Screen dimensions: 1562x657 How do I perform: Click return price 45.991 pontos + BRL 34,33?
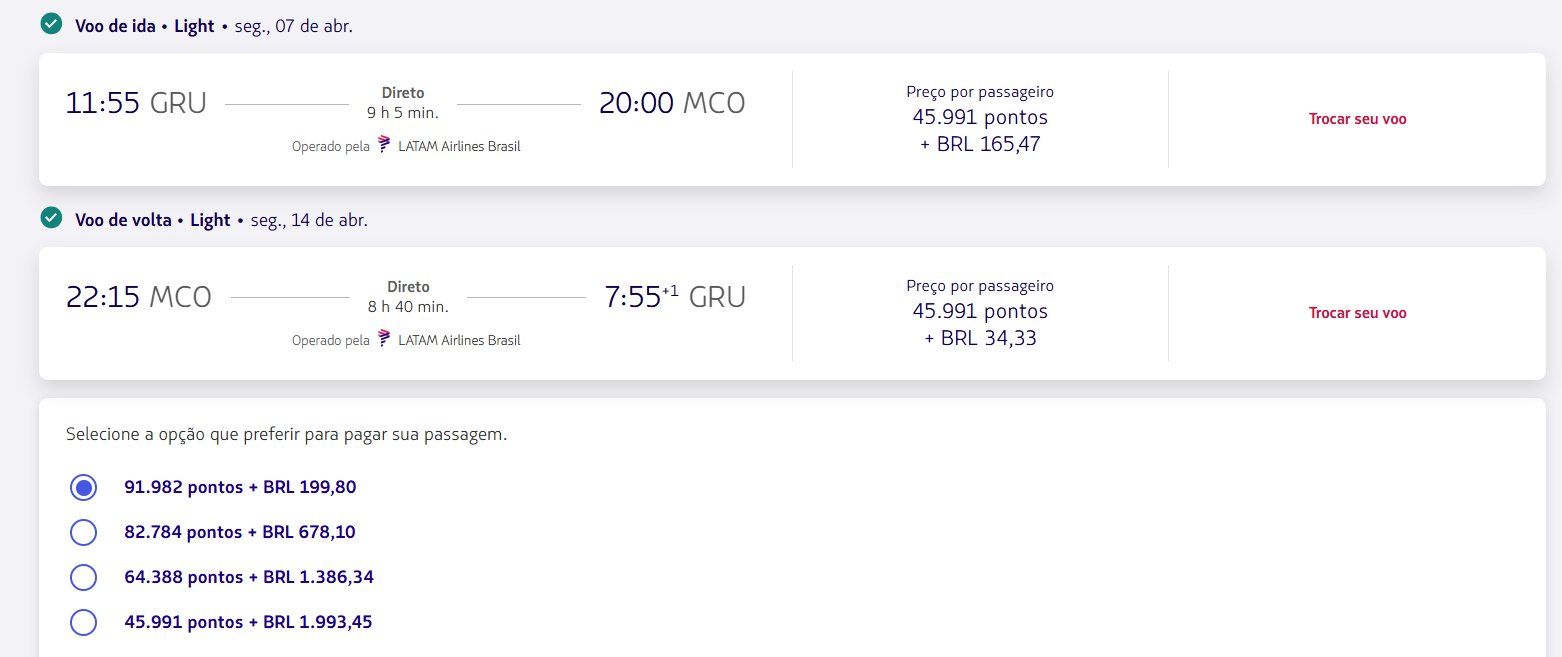[x=980, y=313]
